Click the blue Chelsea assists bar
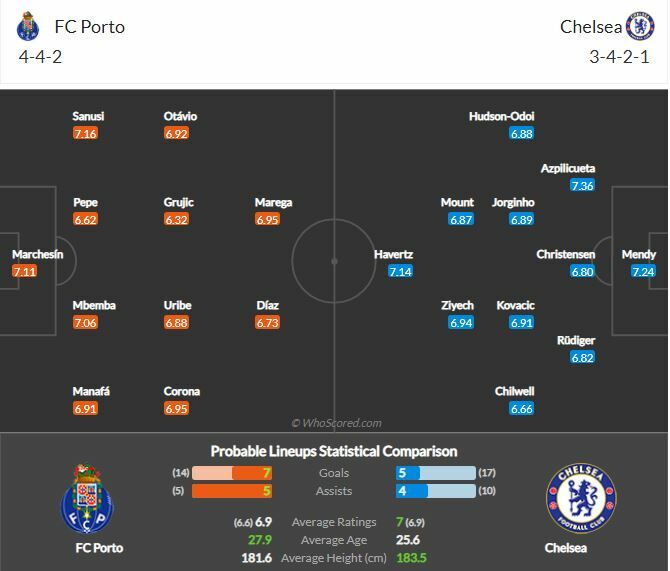Screen dimensions: 670x571 [x=412, y=491]
